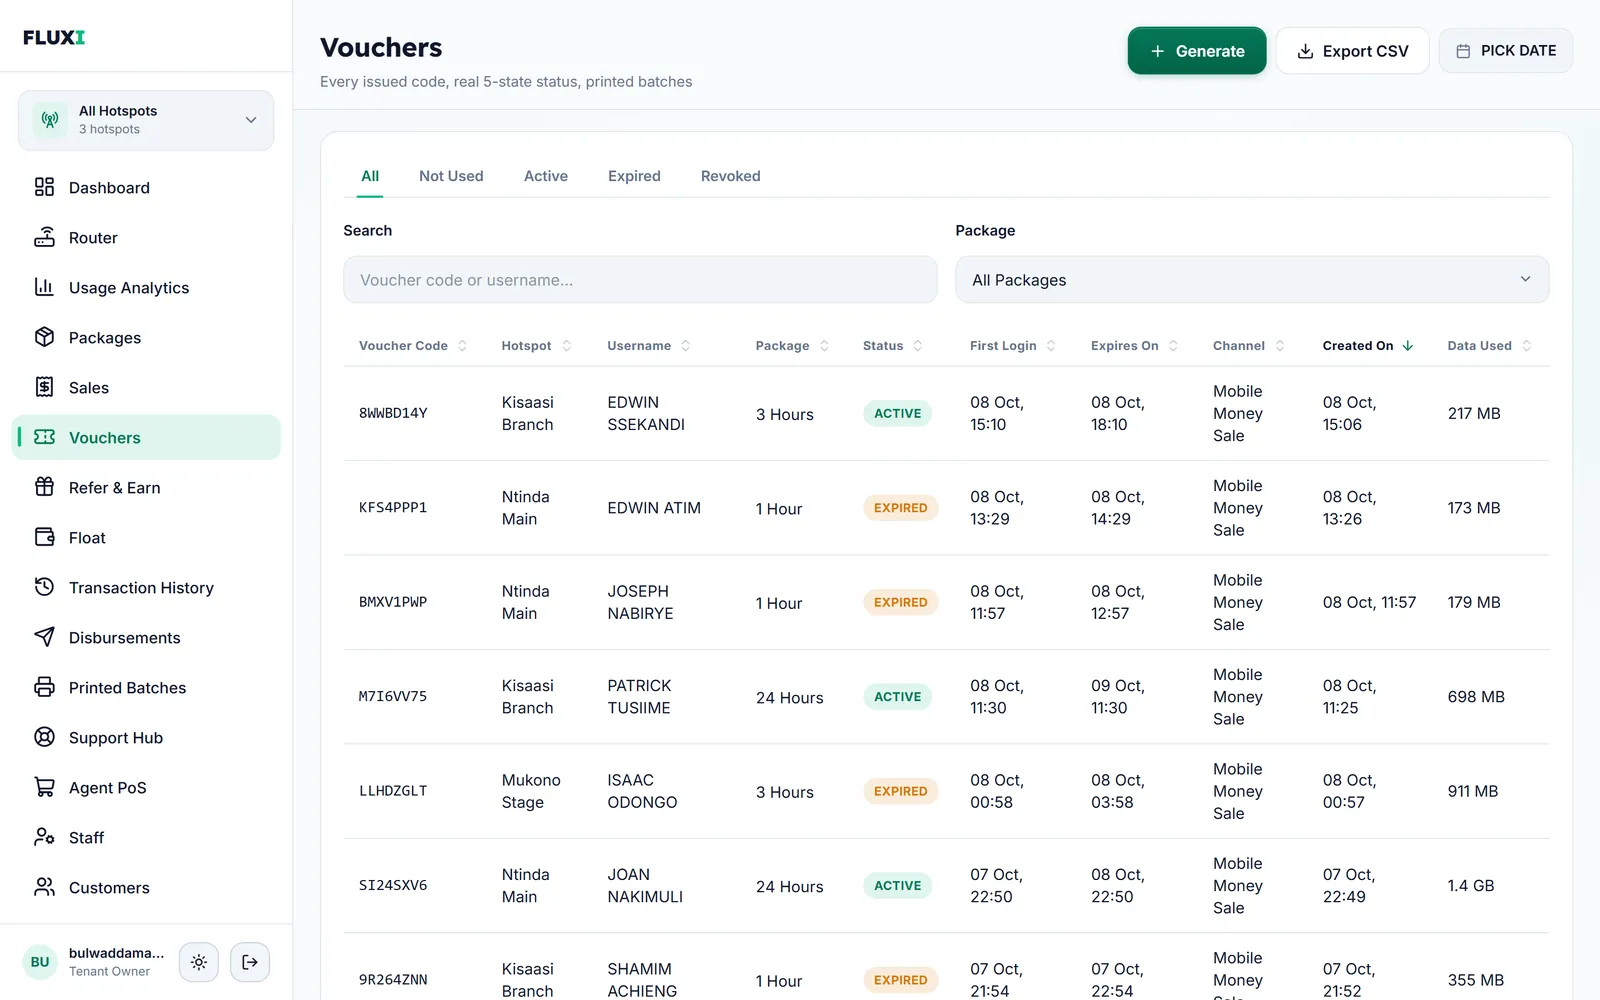This screenshot has height=1000, width=1600.
Task: Click the Packages box icon
Action: (x=44, y=337)
